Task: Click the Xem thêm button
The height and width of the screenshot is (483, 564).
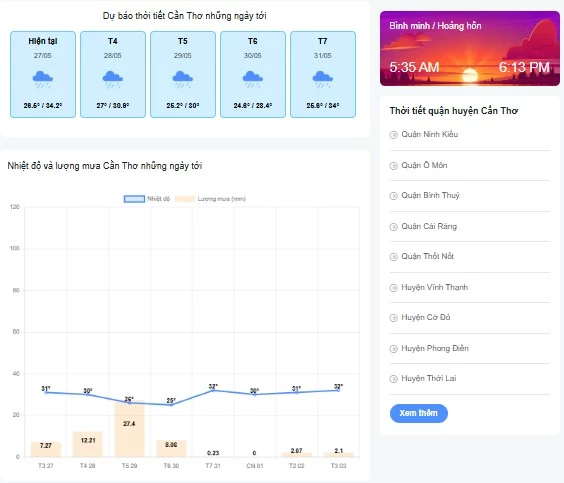Action: [419, 413]
